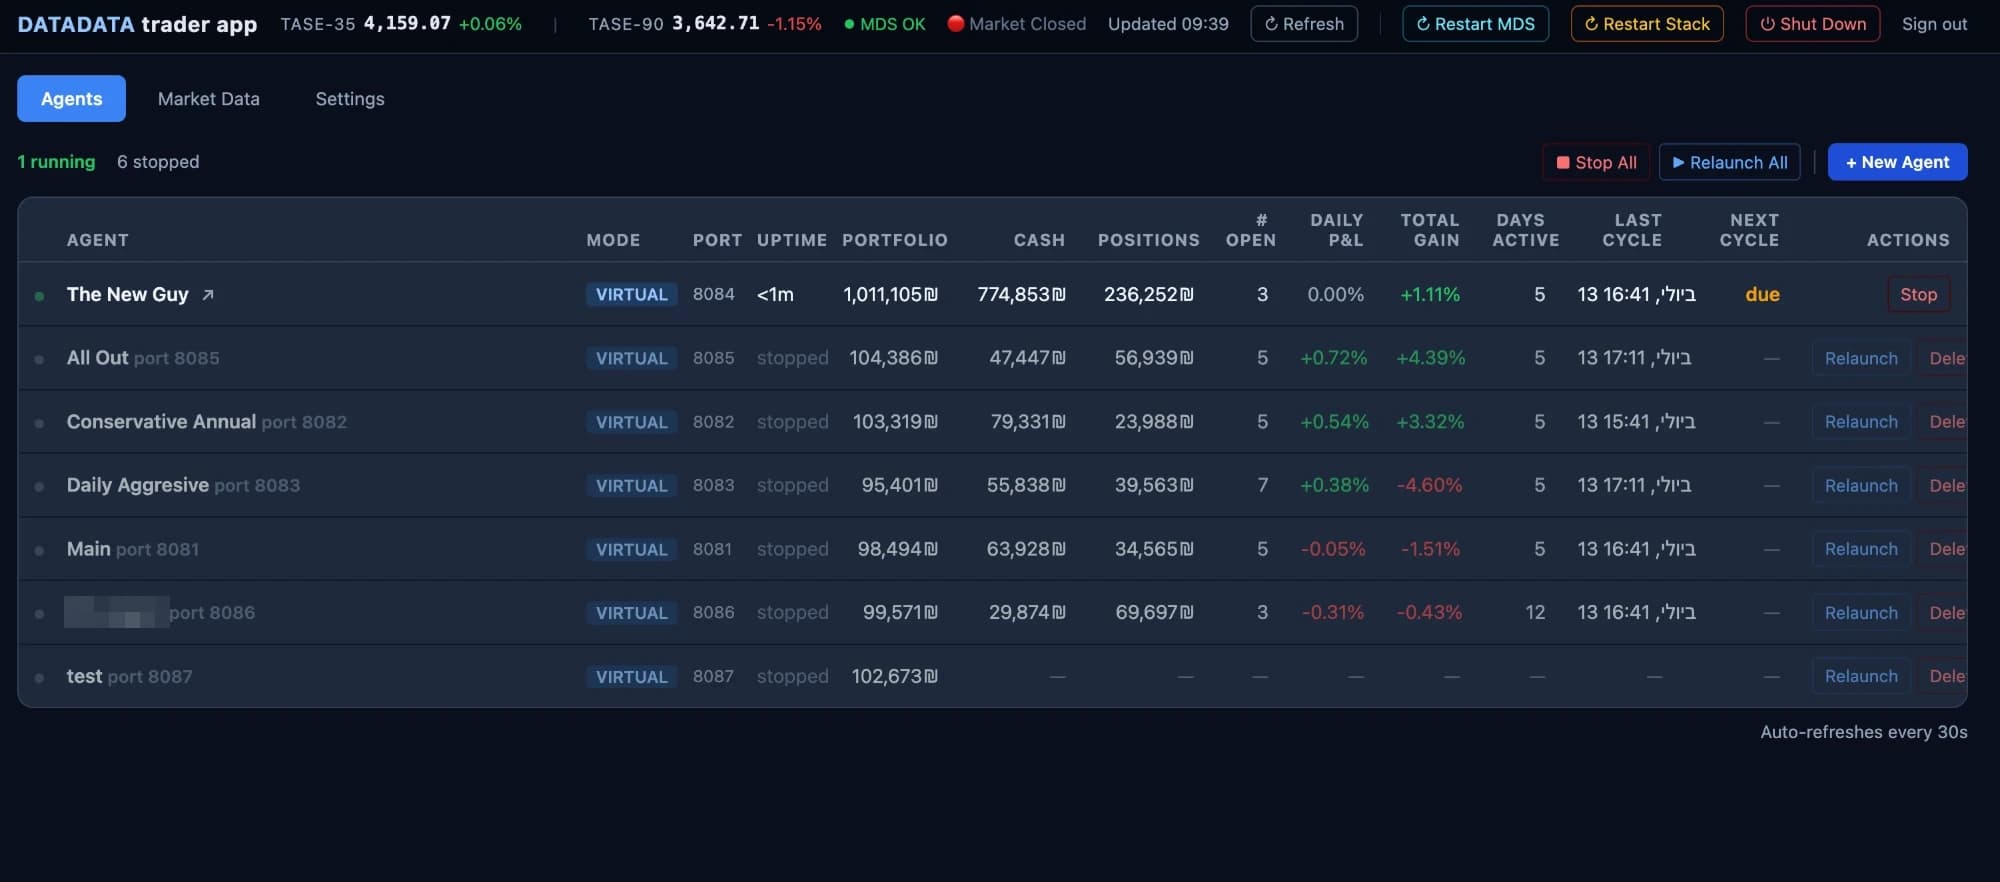Delete the Main agent
Viewport: 2000px width, 882px height.
point(1943,549)
